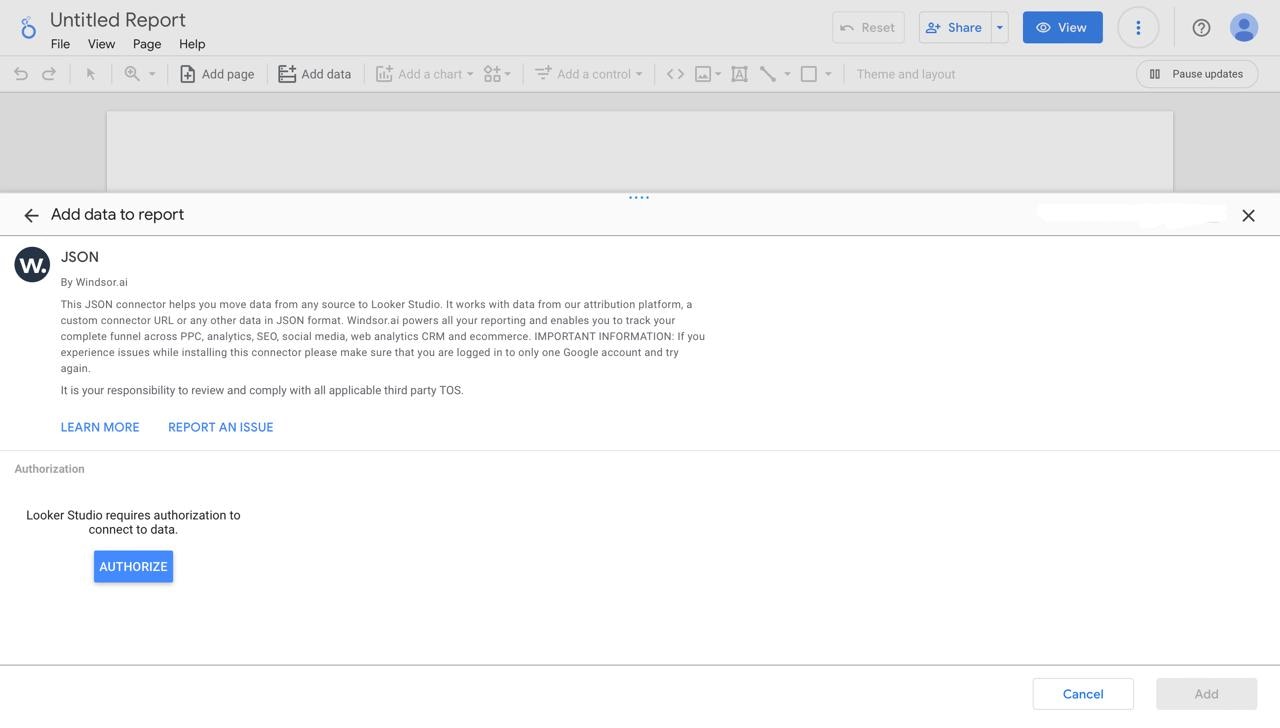Click the REPORT AN ISSUE link
This screenshot has width=1280, height=728.
click(221, 427)
